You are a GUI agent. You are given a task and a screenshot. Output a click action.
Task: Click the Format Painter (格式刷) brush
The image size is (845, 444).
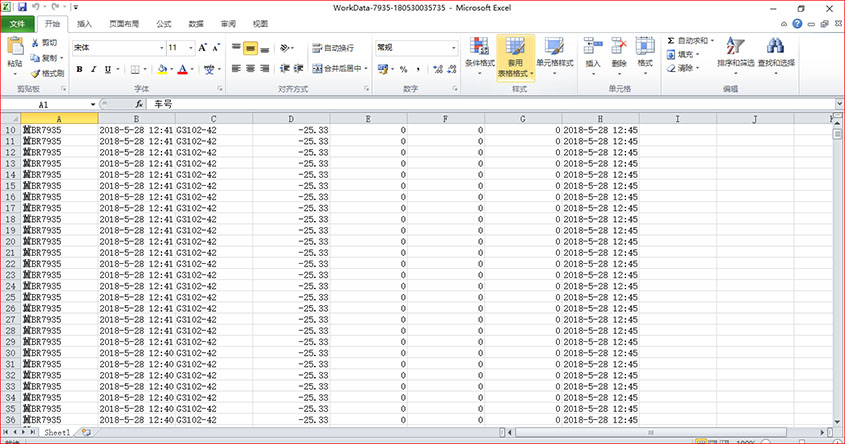pos(47,73)
